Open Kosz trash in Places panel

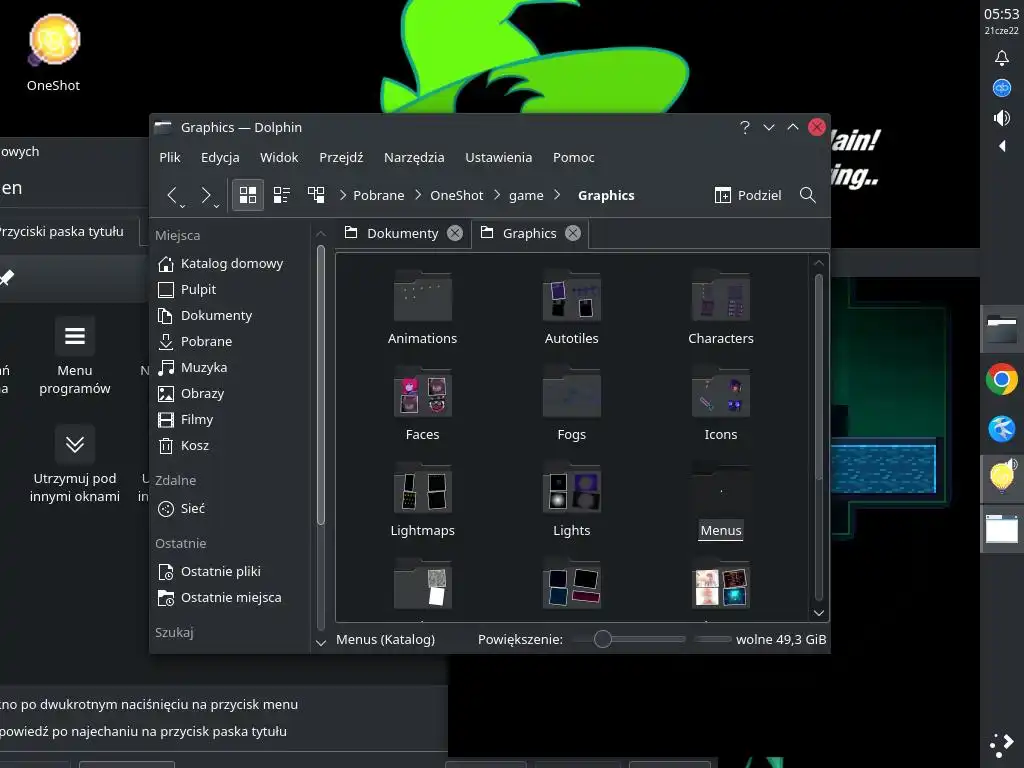pos(184,446)
